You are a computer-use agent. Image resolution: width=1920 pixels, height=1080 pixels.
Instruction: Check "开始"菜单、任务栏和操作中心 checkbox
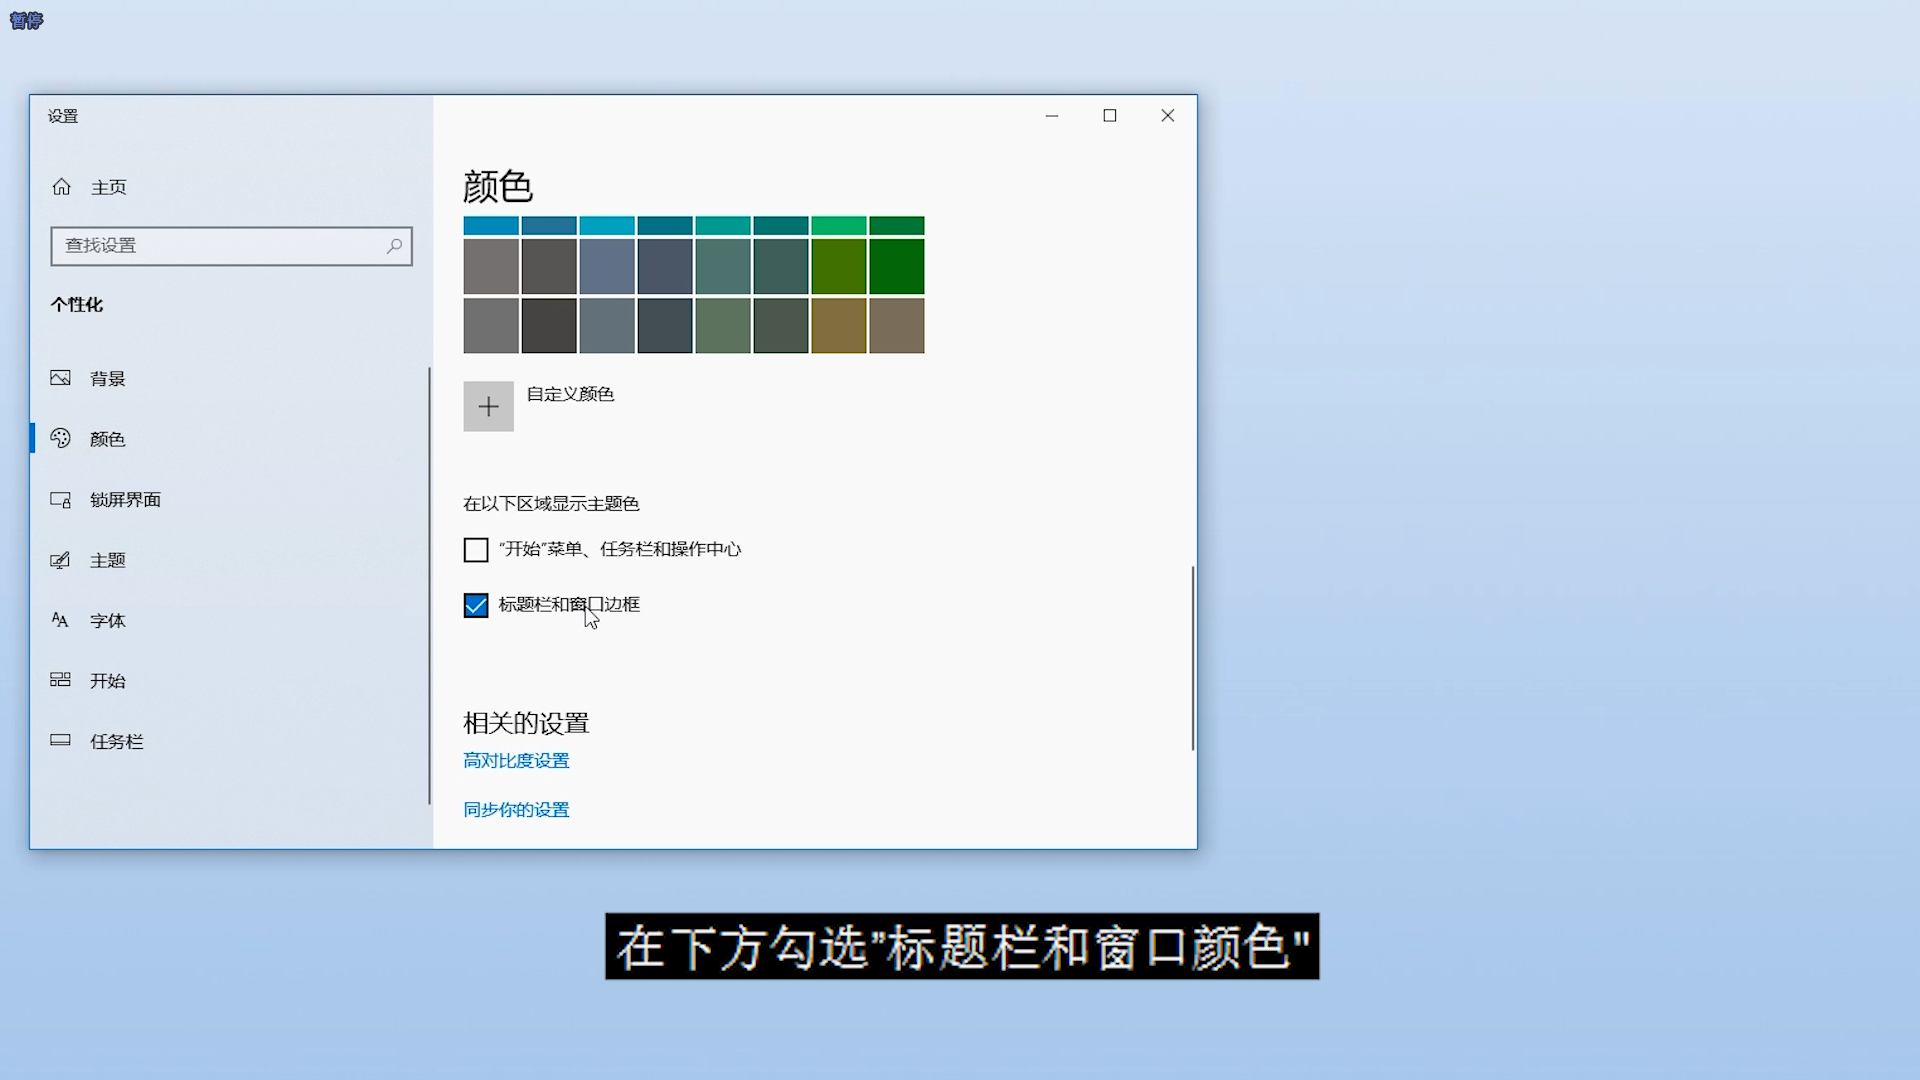[476, 550]
